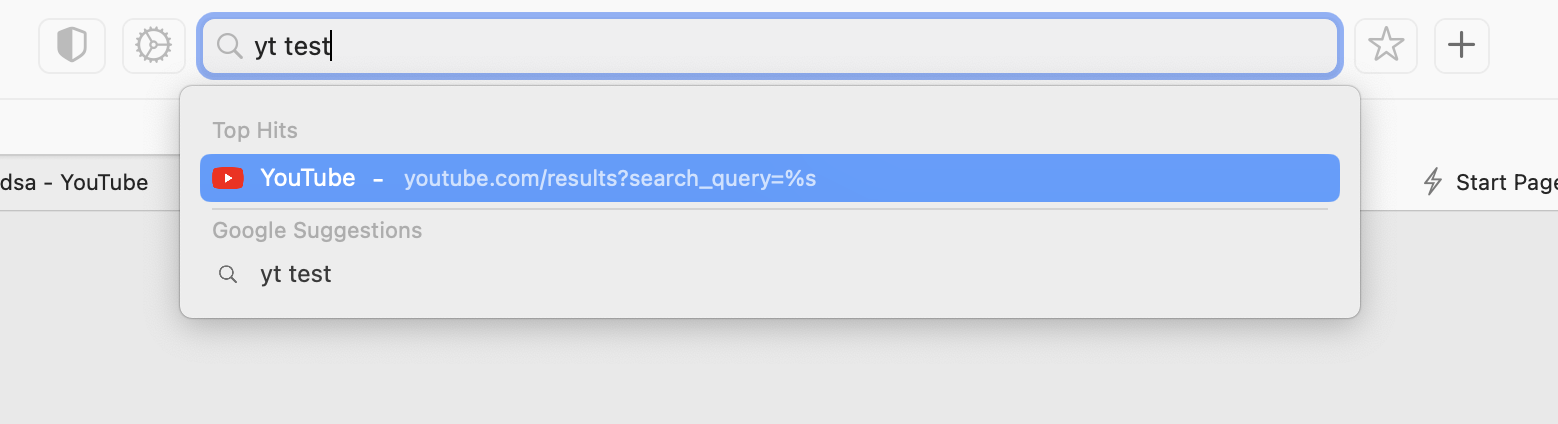Choose the 'yt test' Google suggestion
The image size is (1558, 424).
coord(296,274)
